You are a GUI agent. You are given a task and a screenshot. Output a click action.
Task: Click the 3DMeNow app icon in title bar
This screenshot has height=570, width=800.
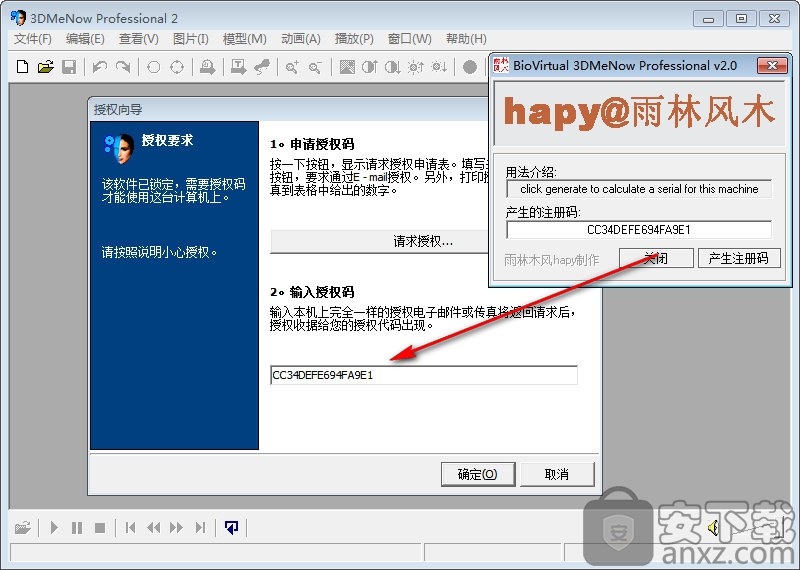pos(18,18)
